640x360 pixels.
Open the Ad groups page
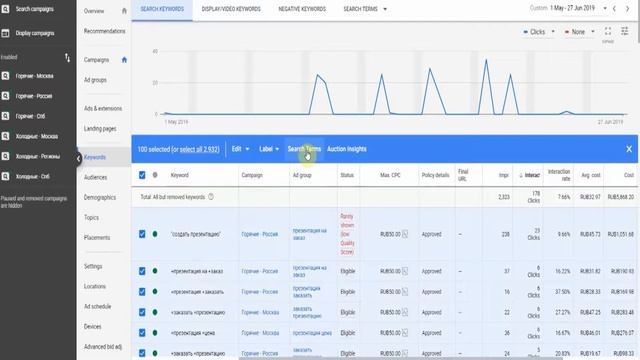(95, 80)
